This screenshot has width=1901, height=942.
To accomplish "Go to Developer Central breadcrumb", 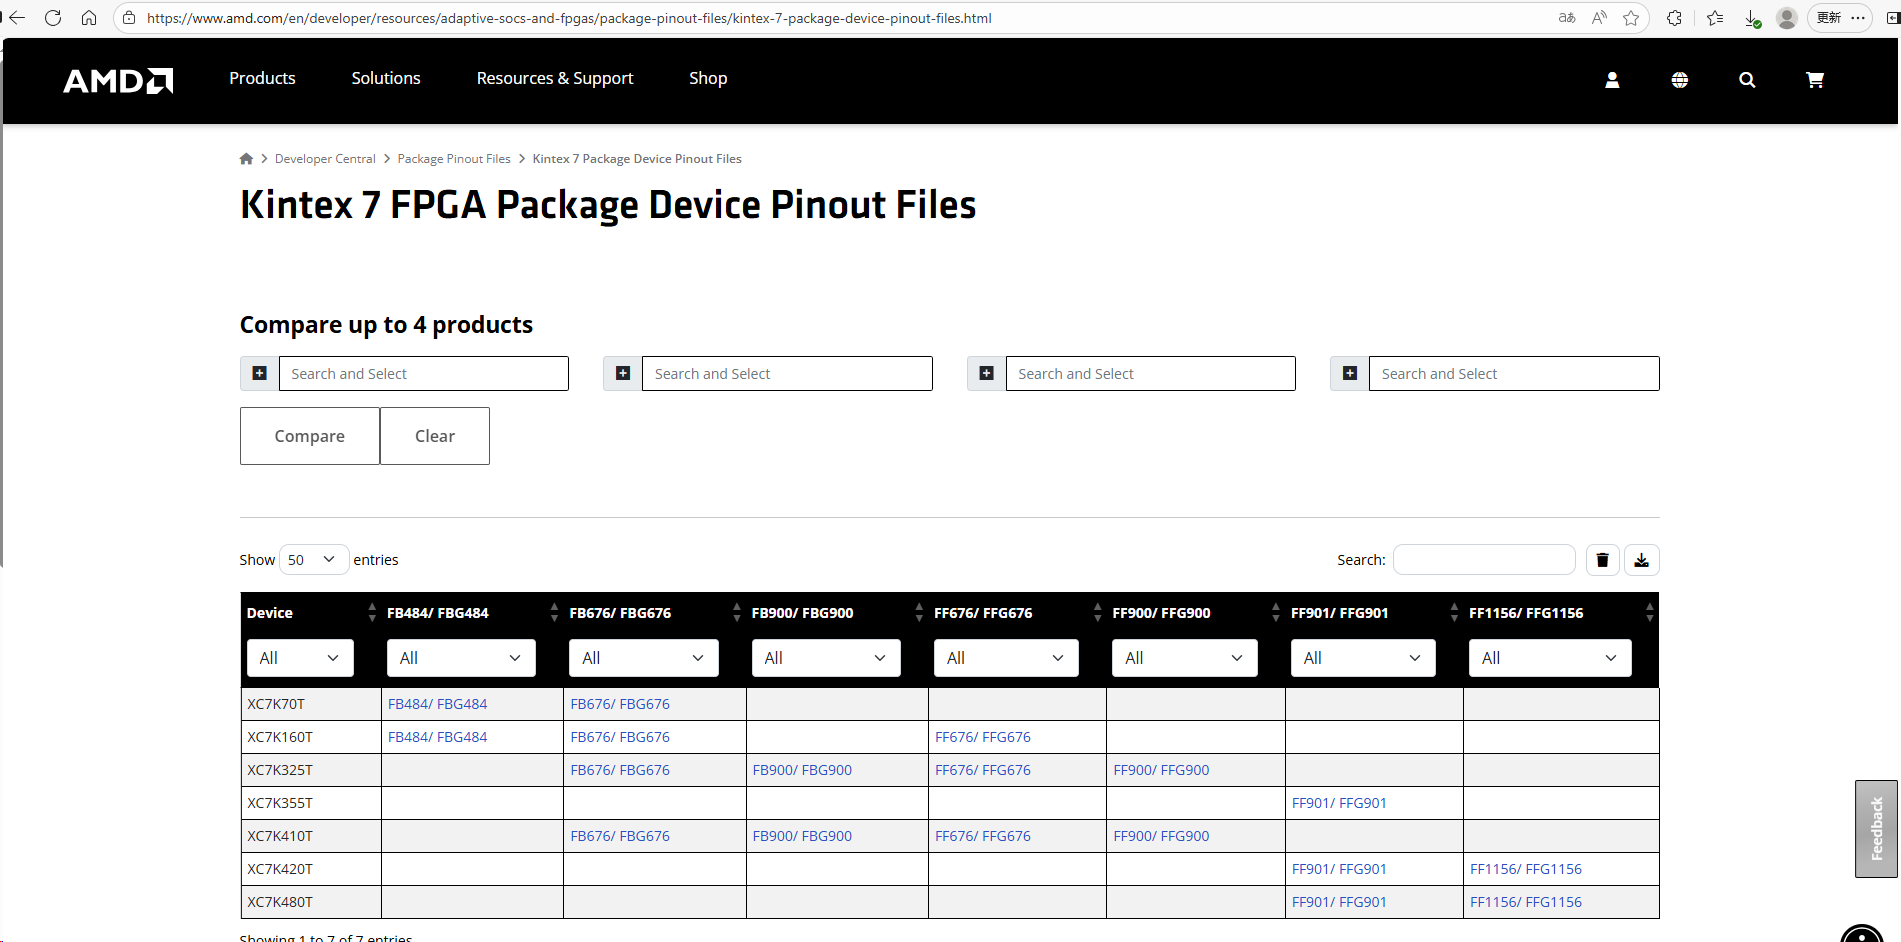I will 325,159.
